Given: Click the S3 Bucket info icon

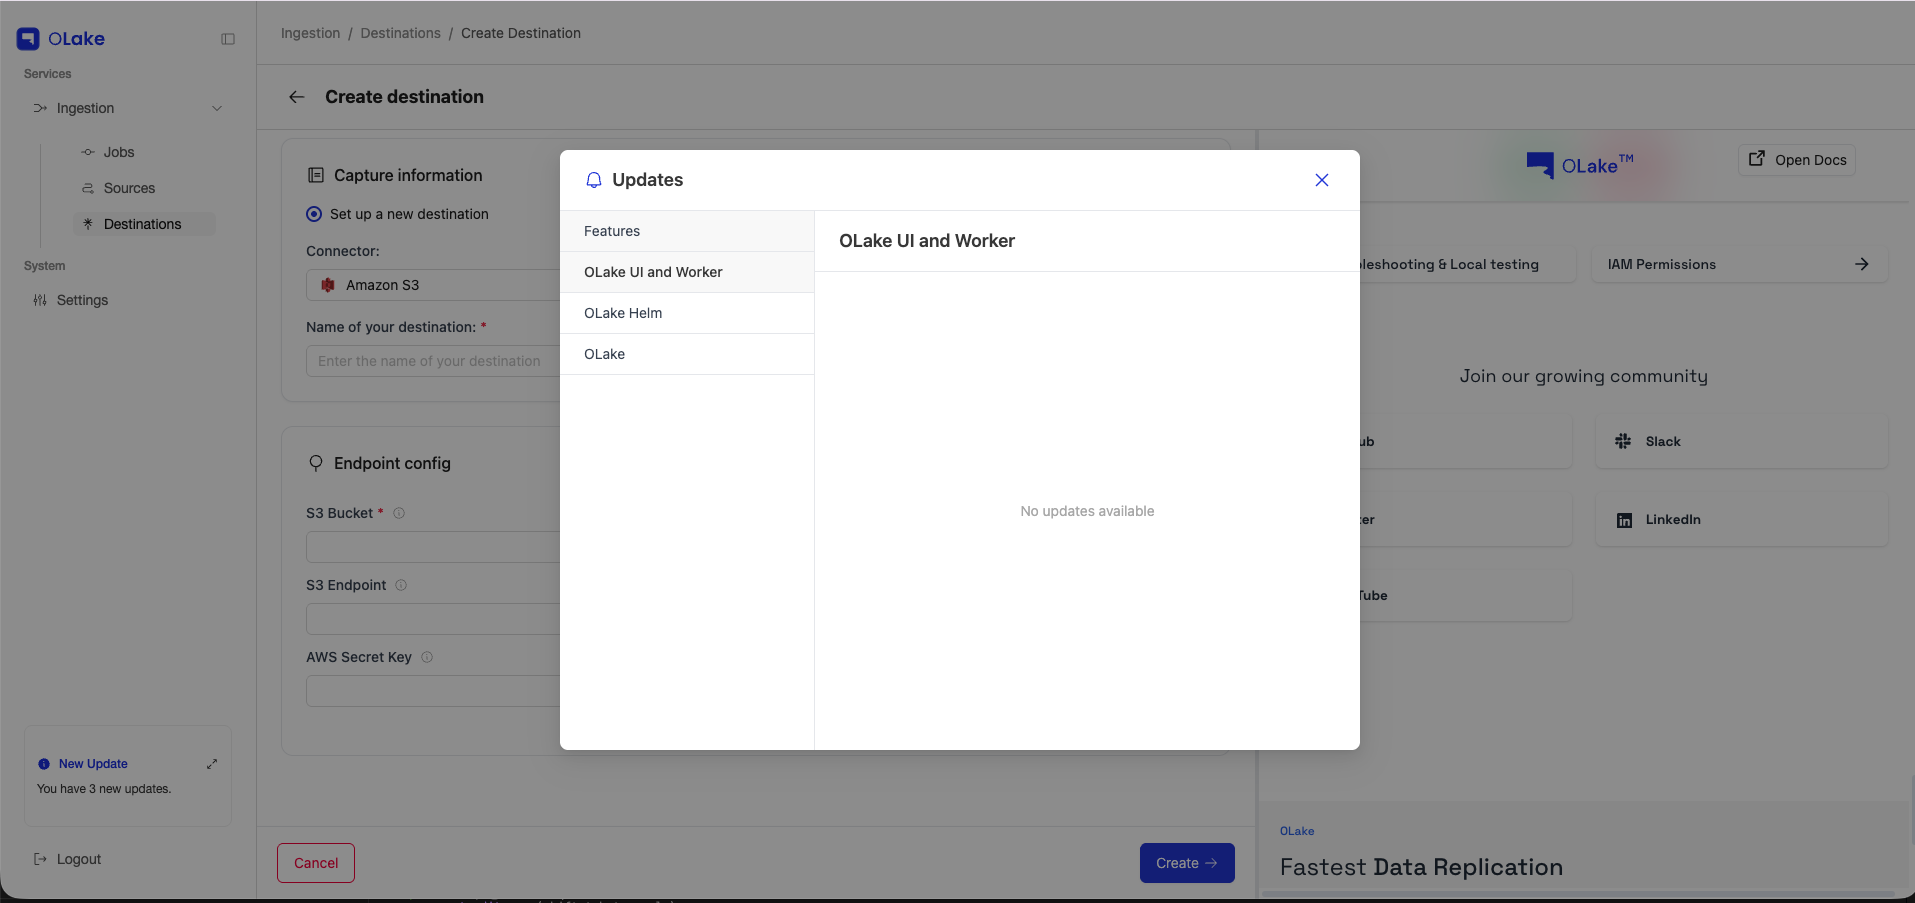Looking at the screenshot, I should [x=399, y=513].
